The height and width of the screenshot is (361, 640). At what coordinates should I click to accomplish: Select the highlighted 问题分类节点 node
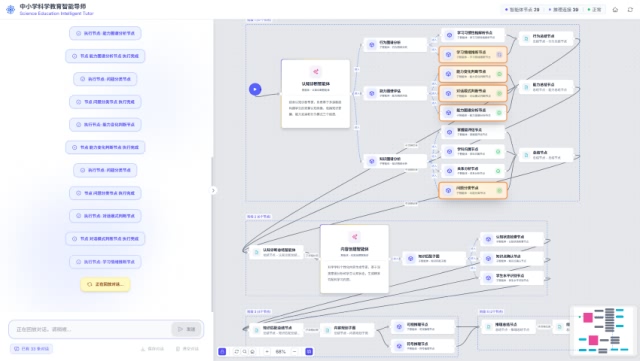[473, 190]
